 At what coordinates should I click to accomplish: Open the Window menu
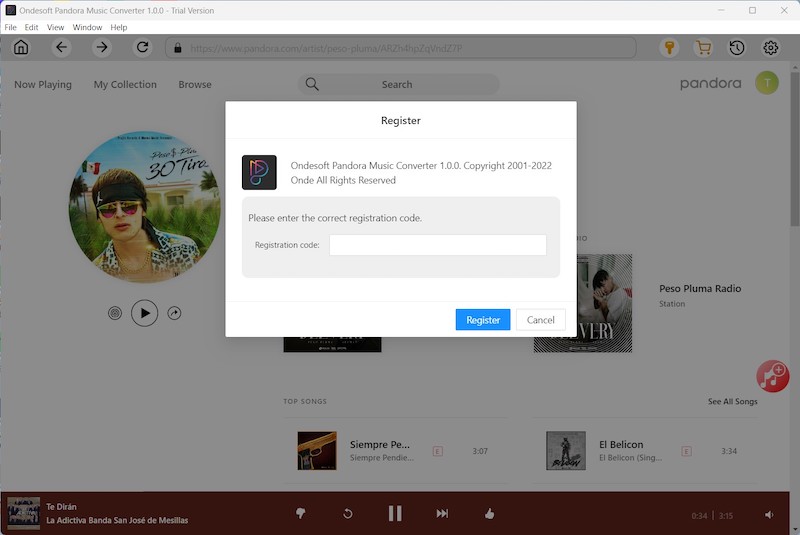click(87, 27)
